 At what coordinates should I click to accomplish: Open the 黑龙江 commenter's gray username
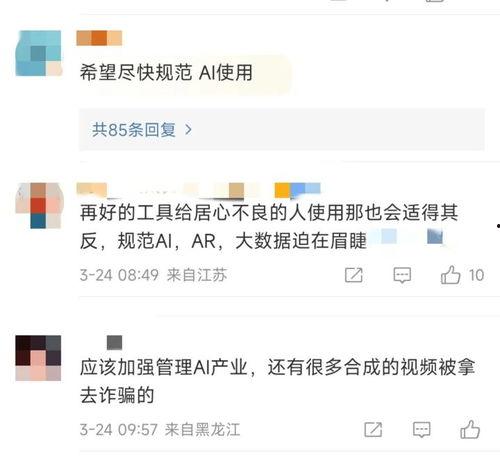pos(114,343)
